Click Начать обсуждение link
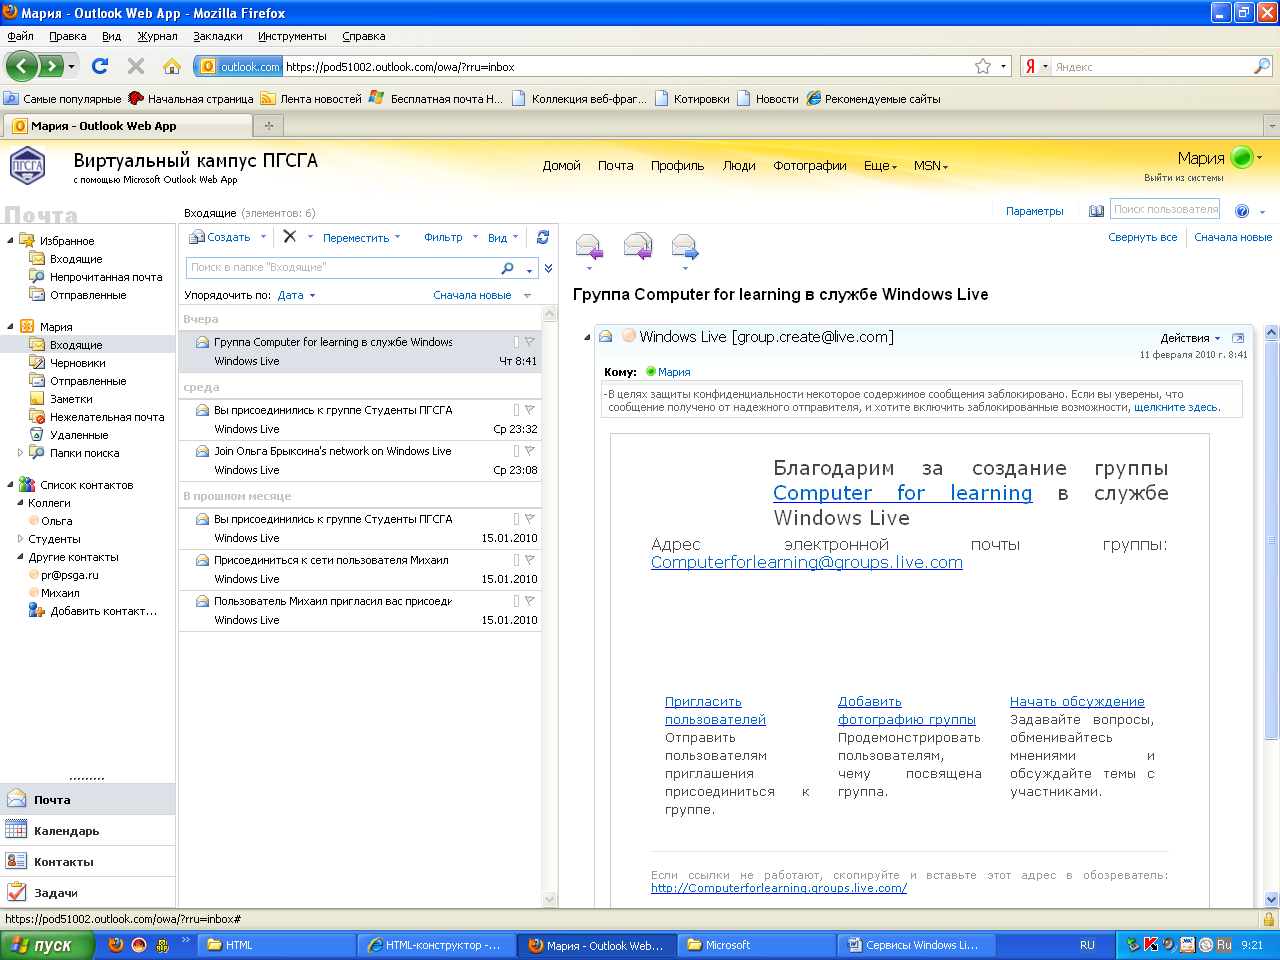 (1077, 702)
